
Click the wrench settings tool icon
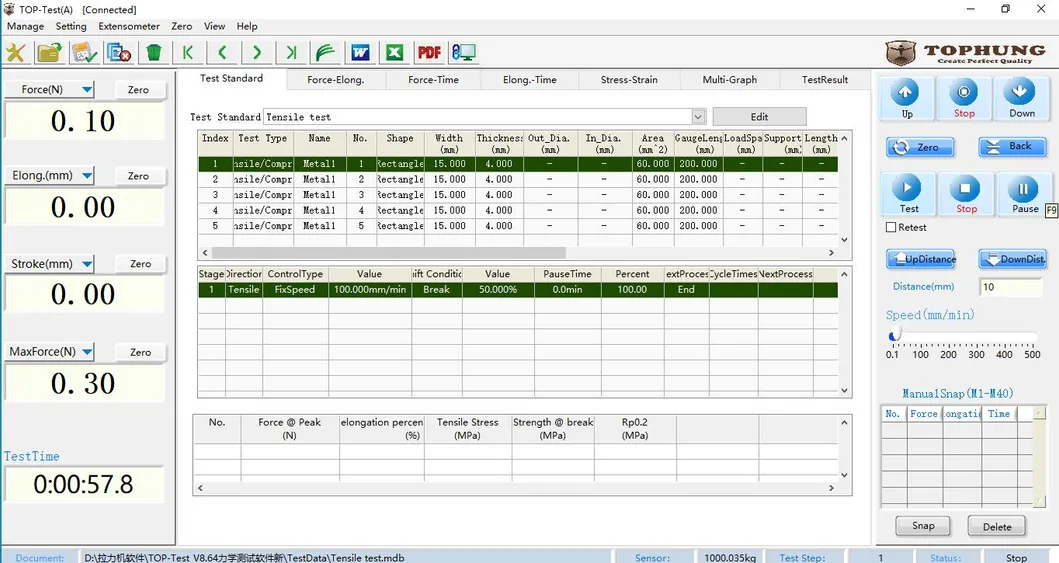[16, 53]
